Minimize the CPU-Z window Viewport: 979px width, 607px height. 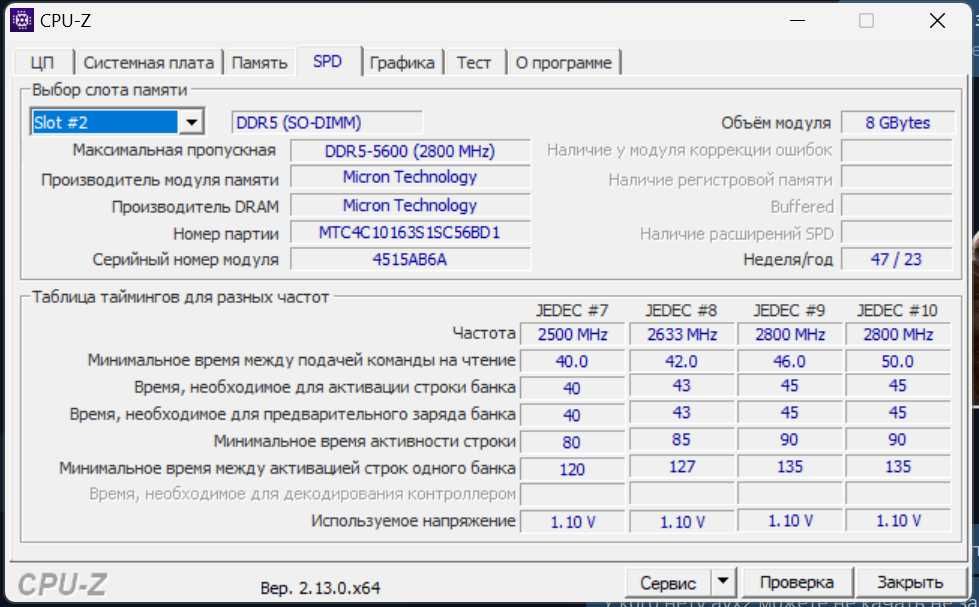(x=797, y=21)
